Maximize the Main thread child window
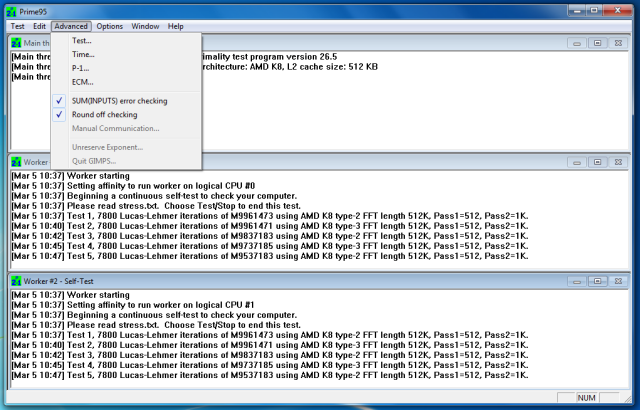 click(598, 43)
